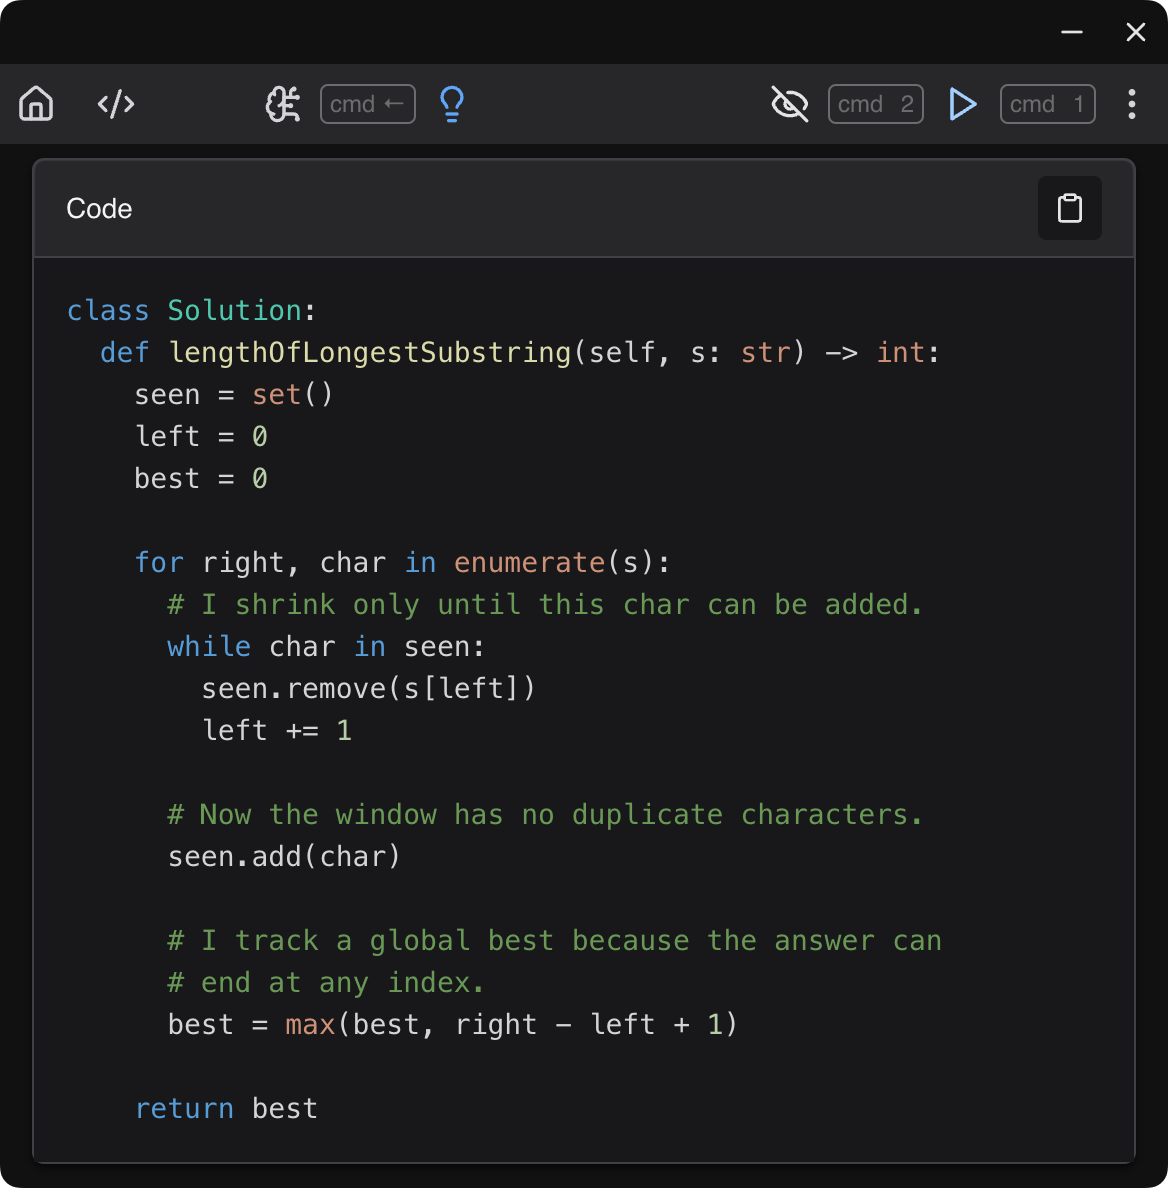Click the 'lengthOfLongestSubstring' function name

370,352
